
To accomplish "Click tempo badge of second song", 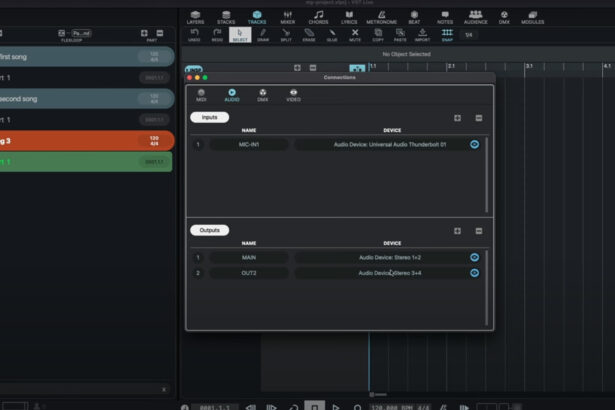I will [154, 98].
